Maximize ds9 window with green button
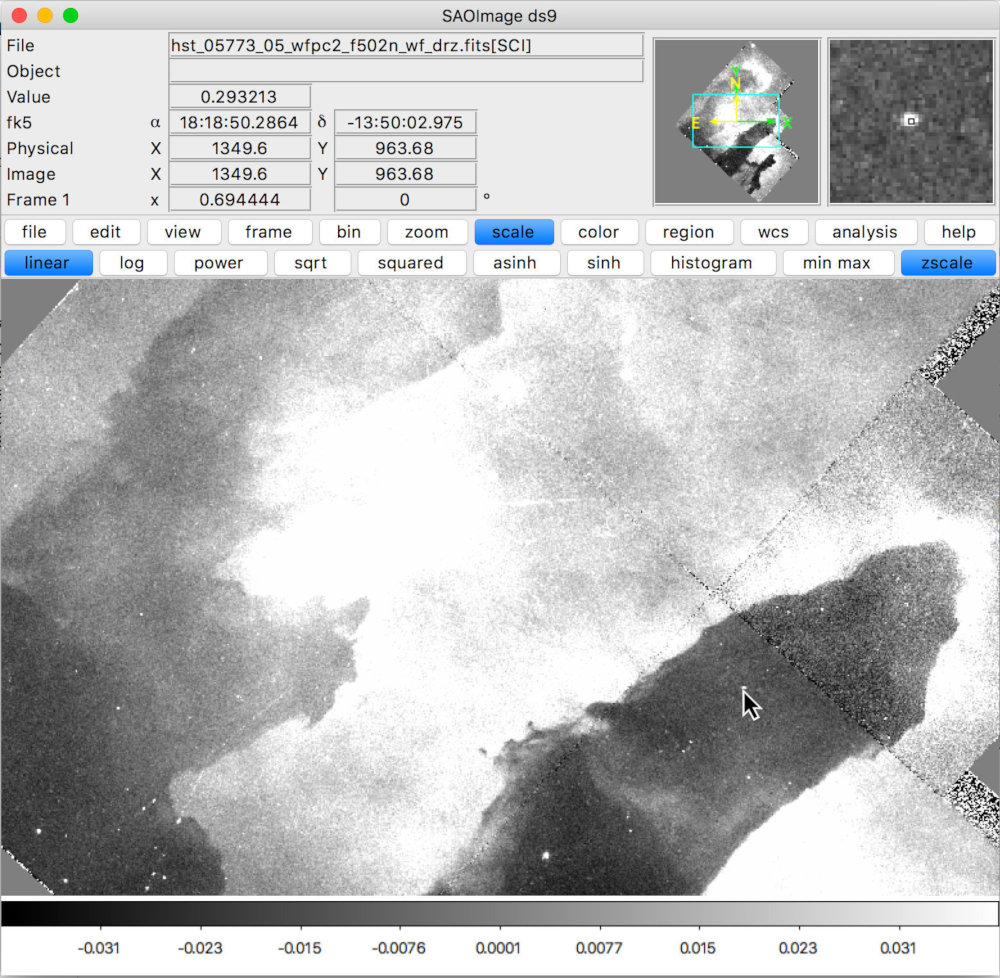 coord(71,15)
